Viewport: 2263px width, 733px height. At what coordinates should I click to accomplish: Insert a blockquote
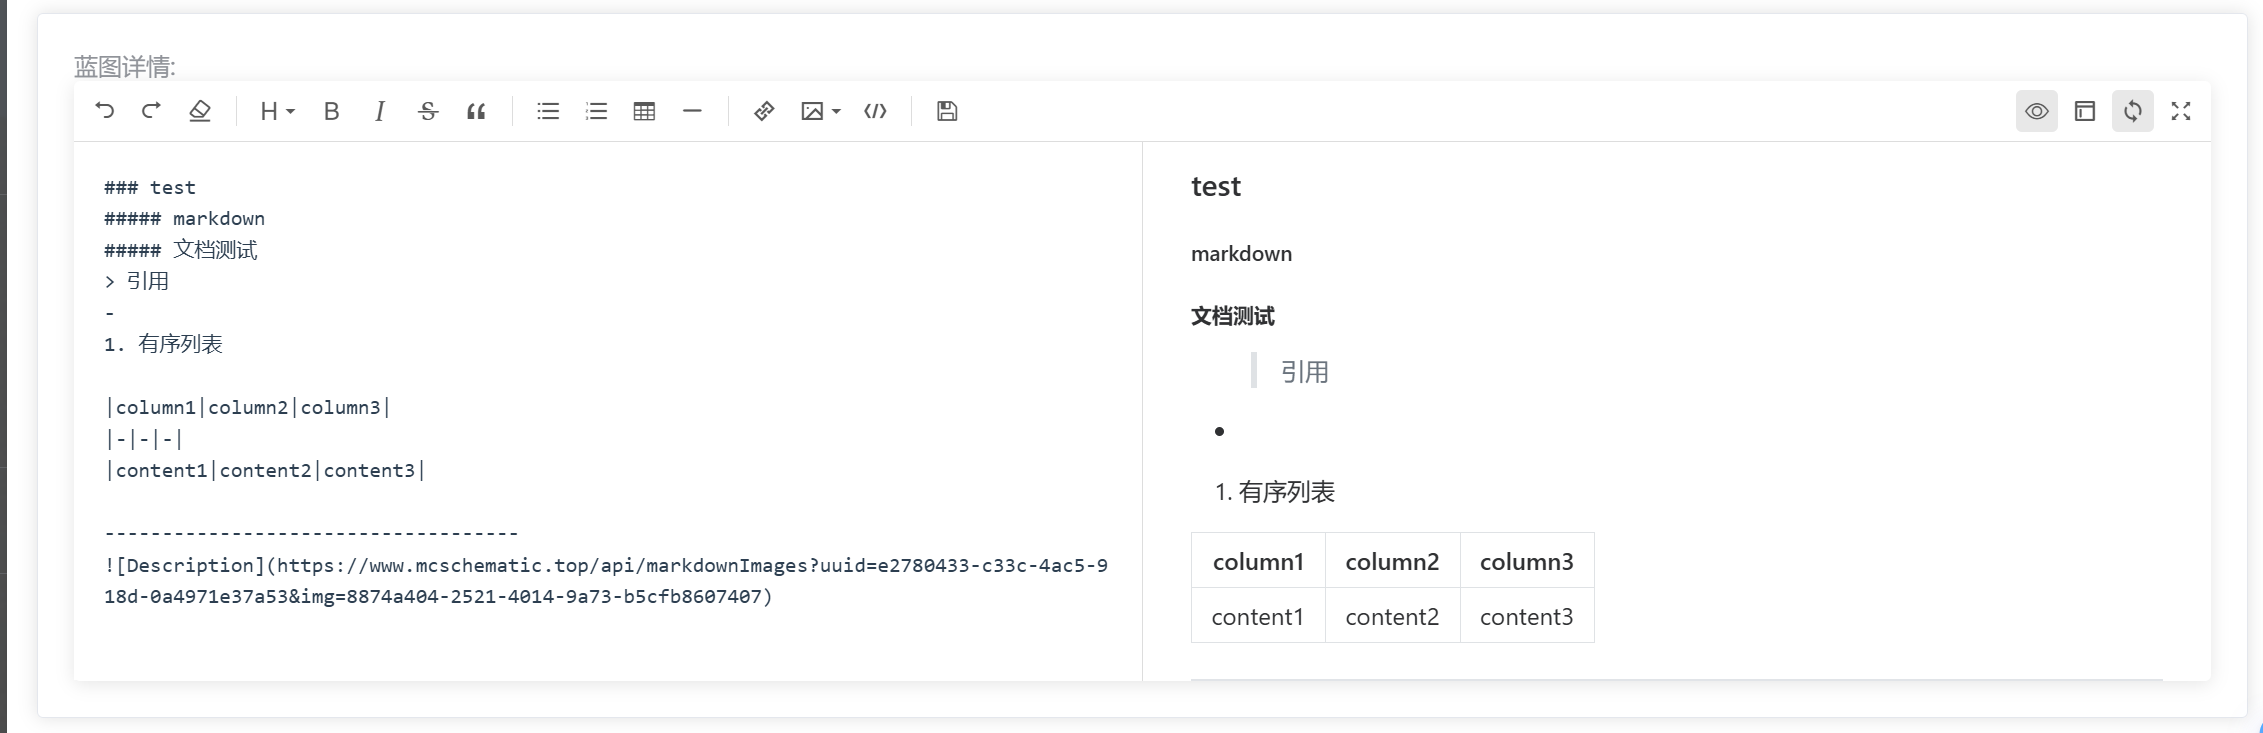(x=476, y=111)
